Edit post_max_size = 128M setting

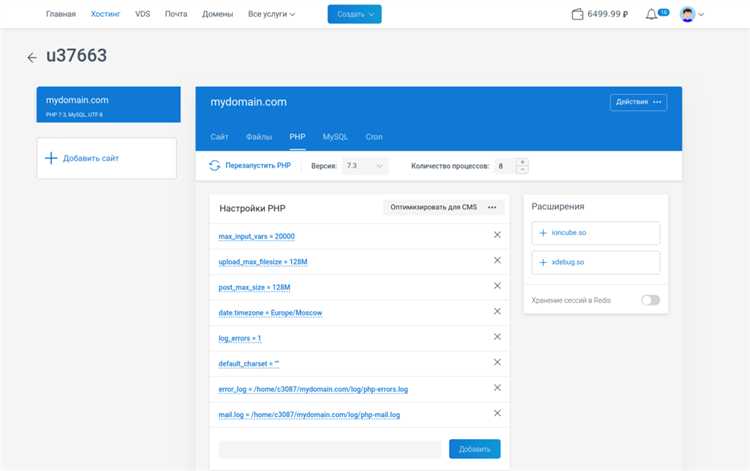tap(254, 287)
